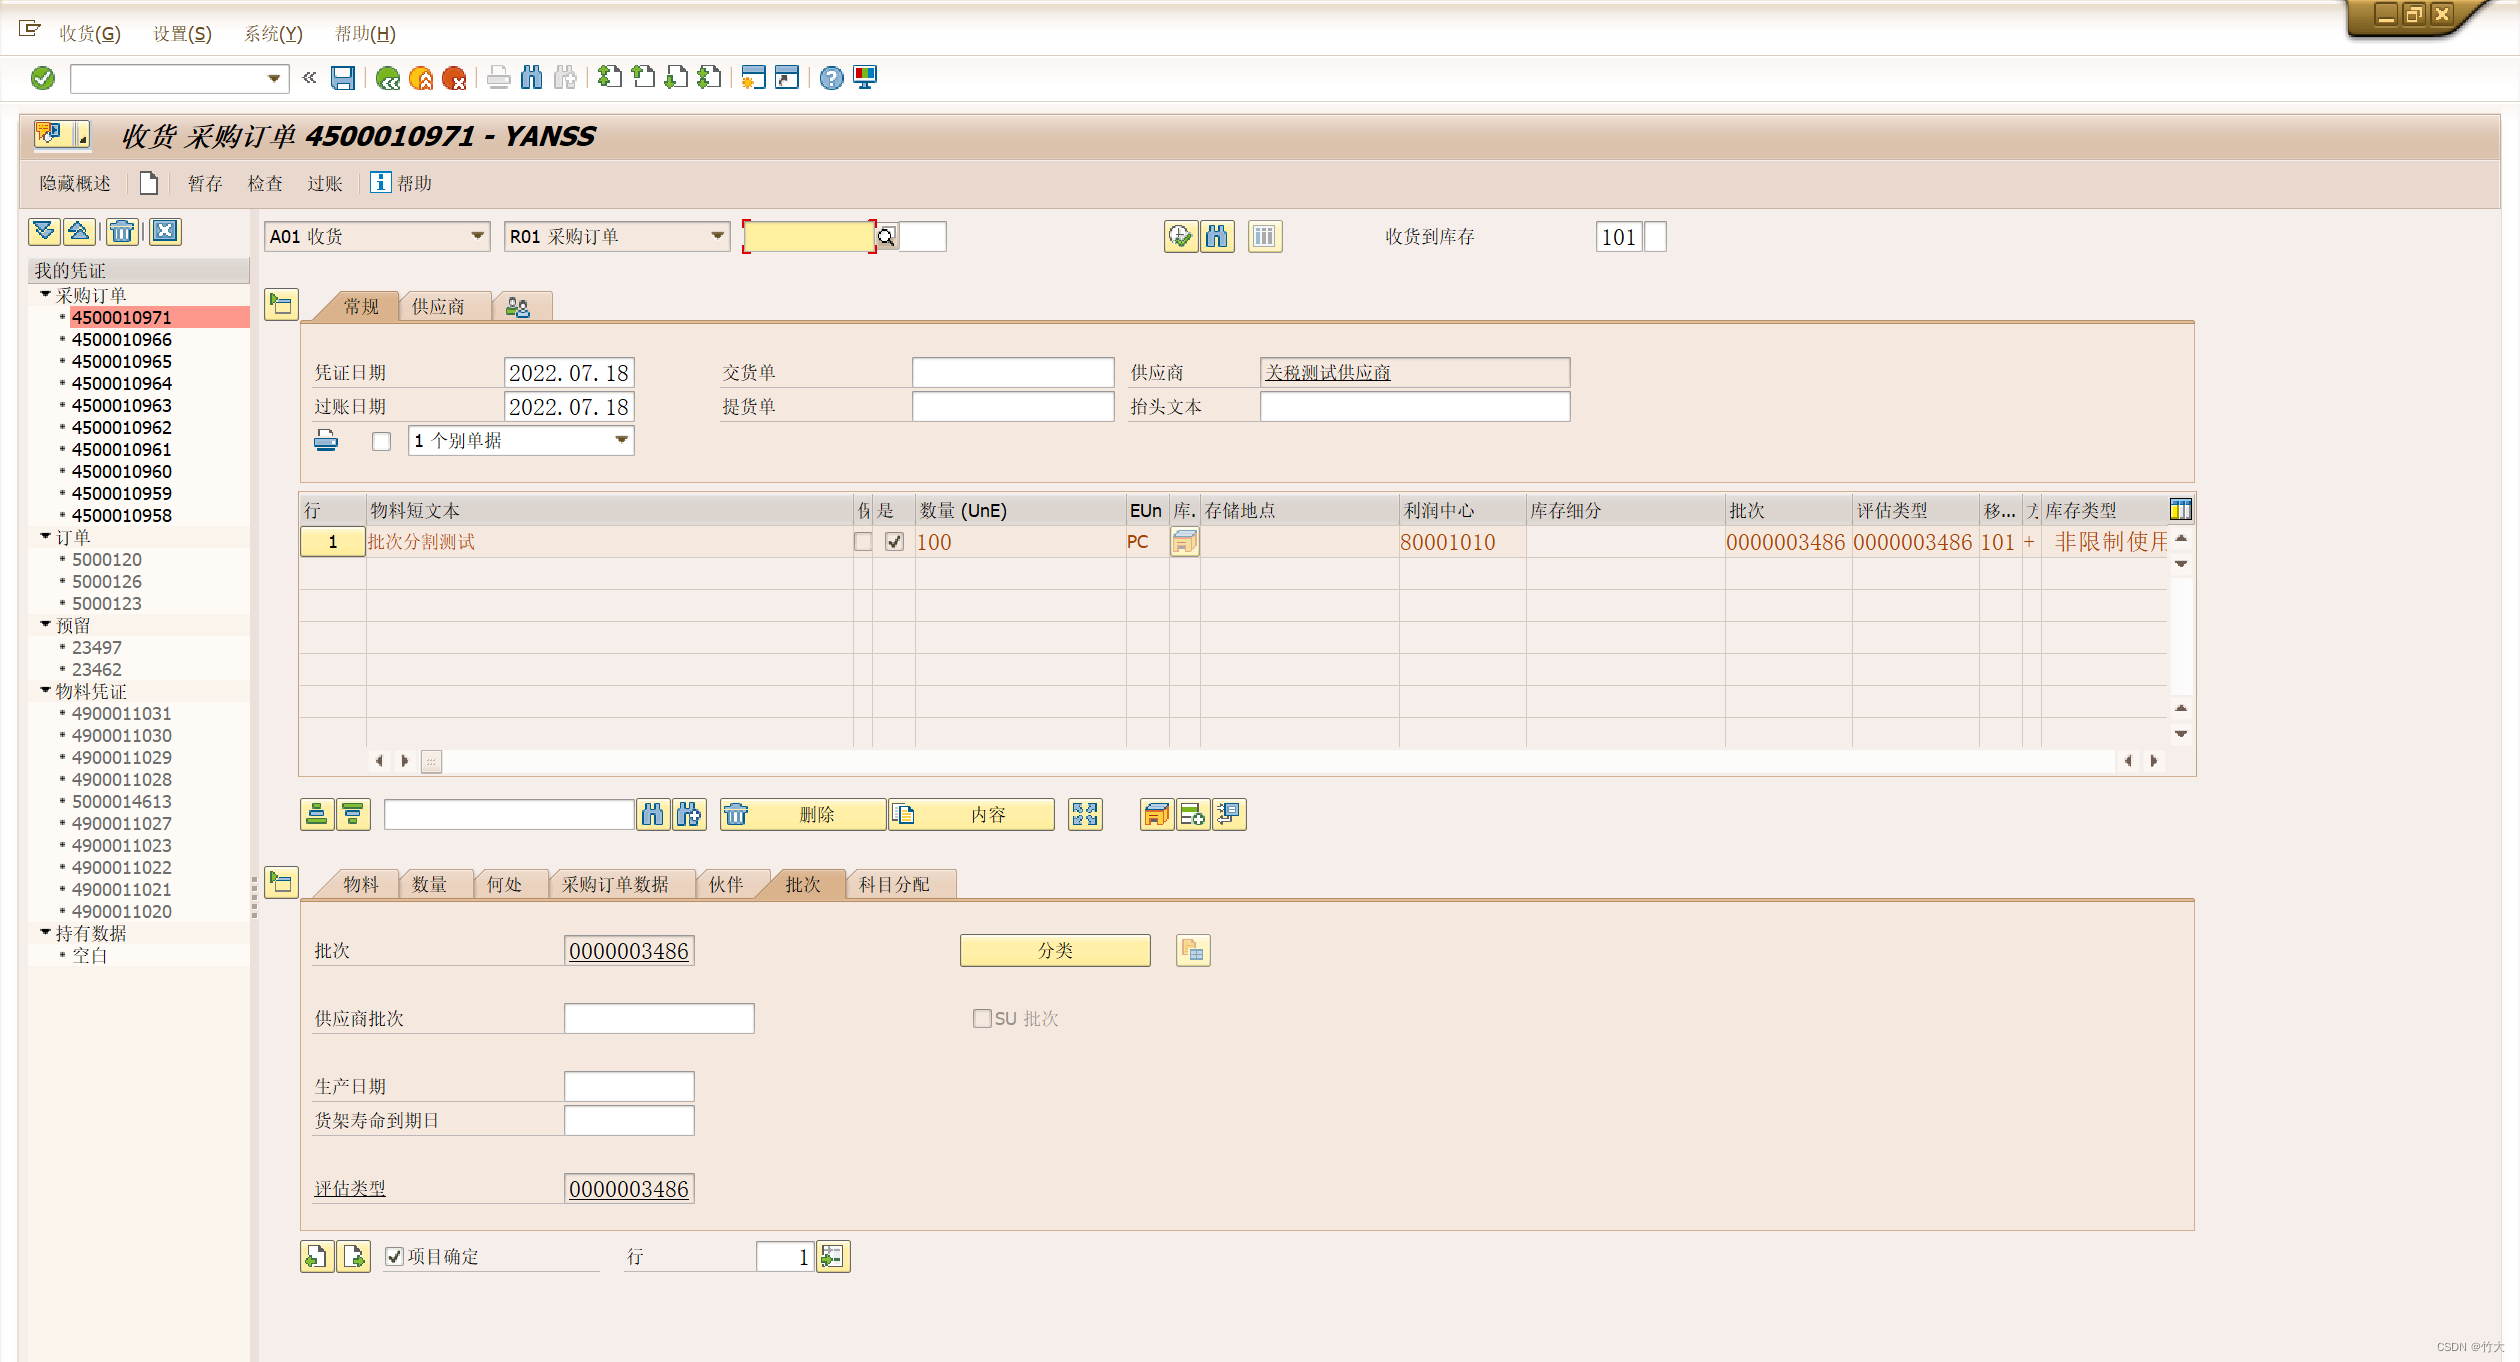
Task: Click the green Enter checkmark icon
Action: pyautogui.click(x=43, y=78)
